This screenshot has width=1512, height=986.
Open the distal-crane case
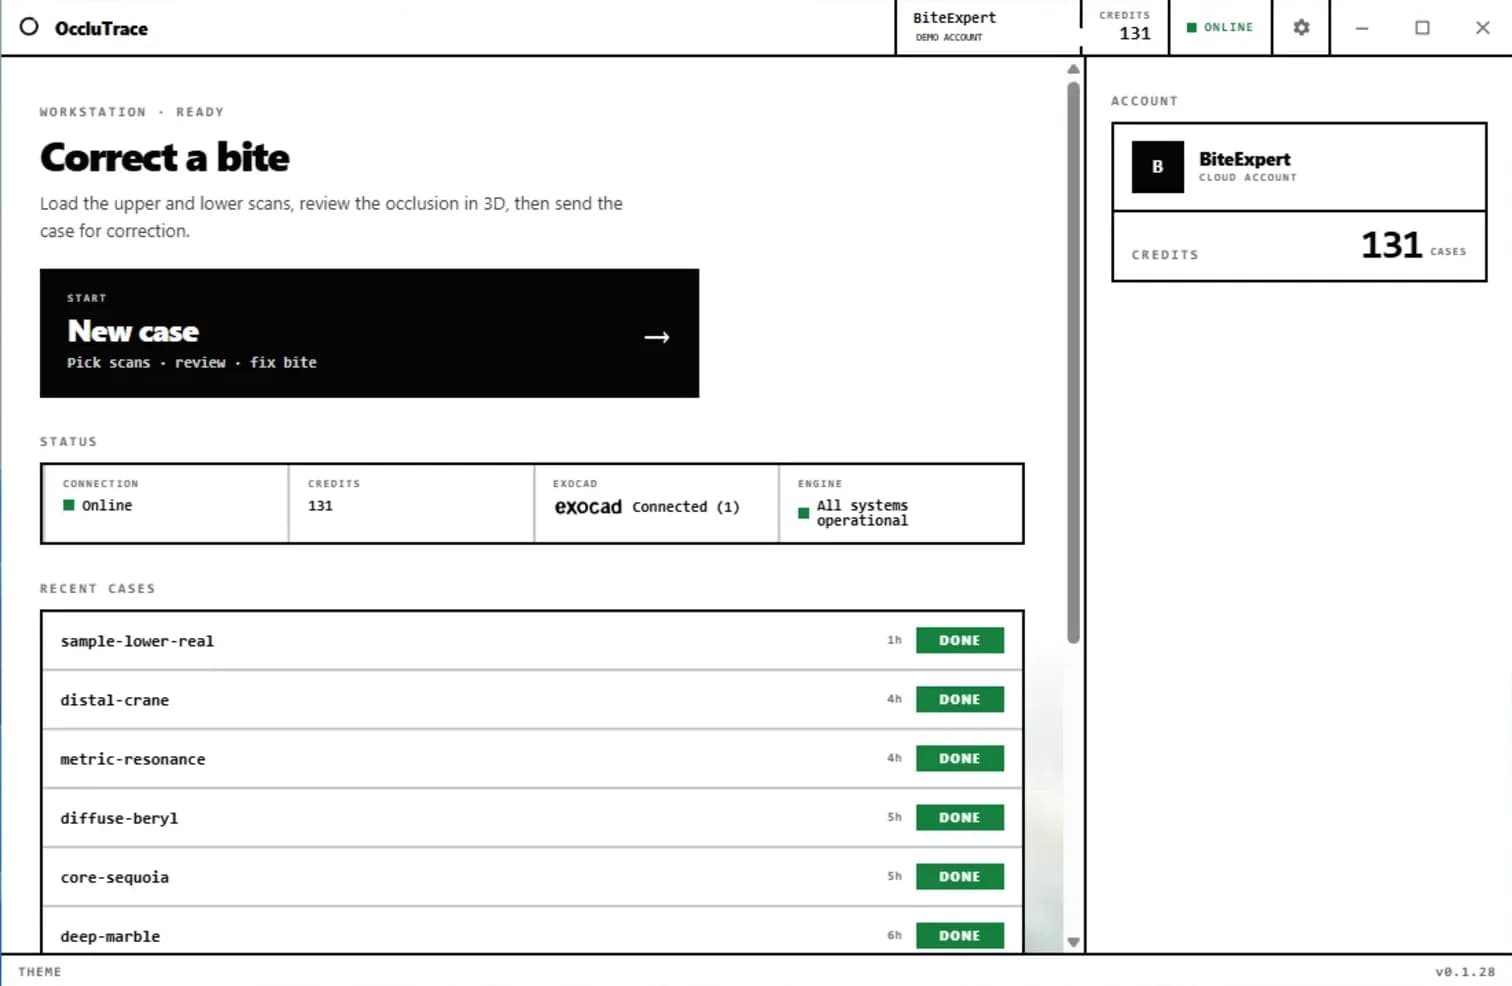[x=532, y=700]
